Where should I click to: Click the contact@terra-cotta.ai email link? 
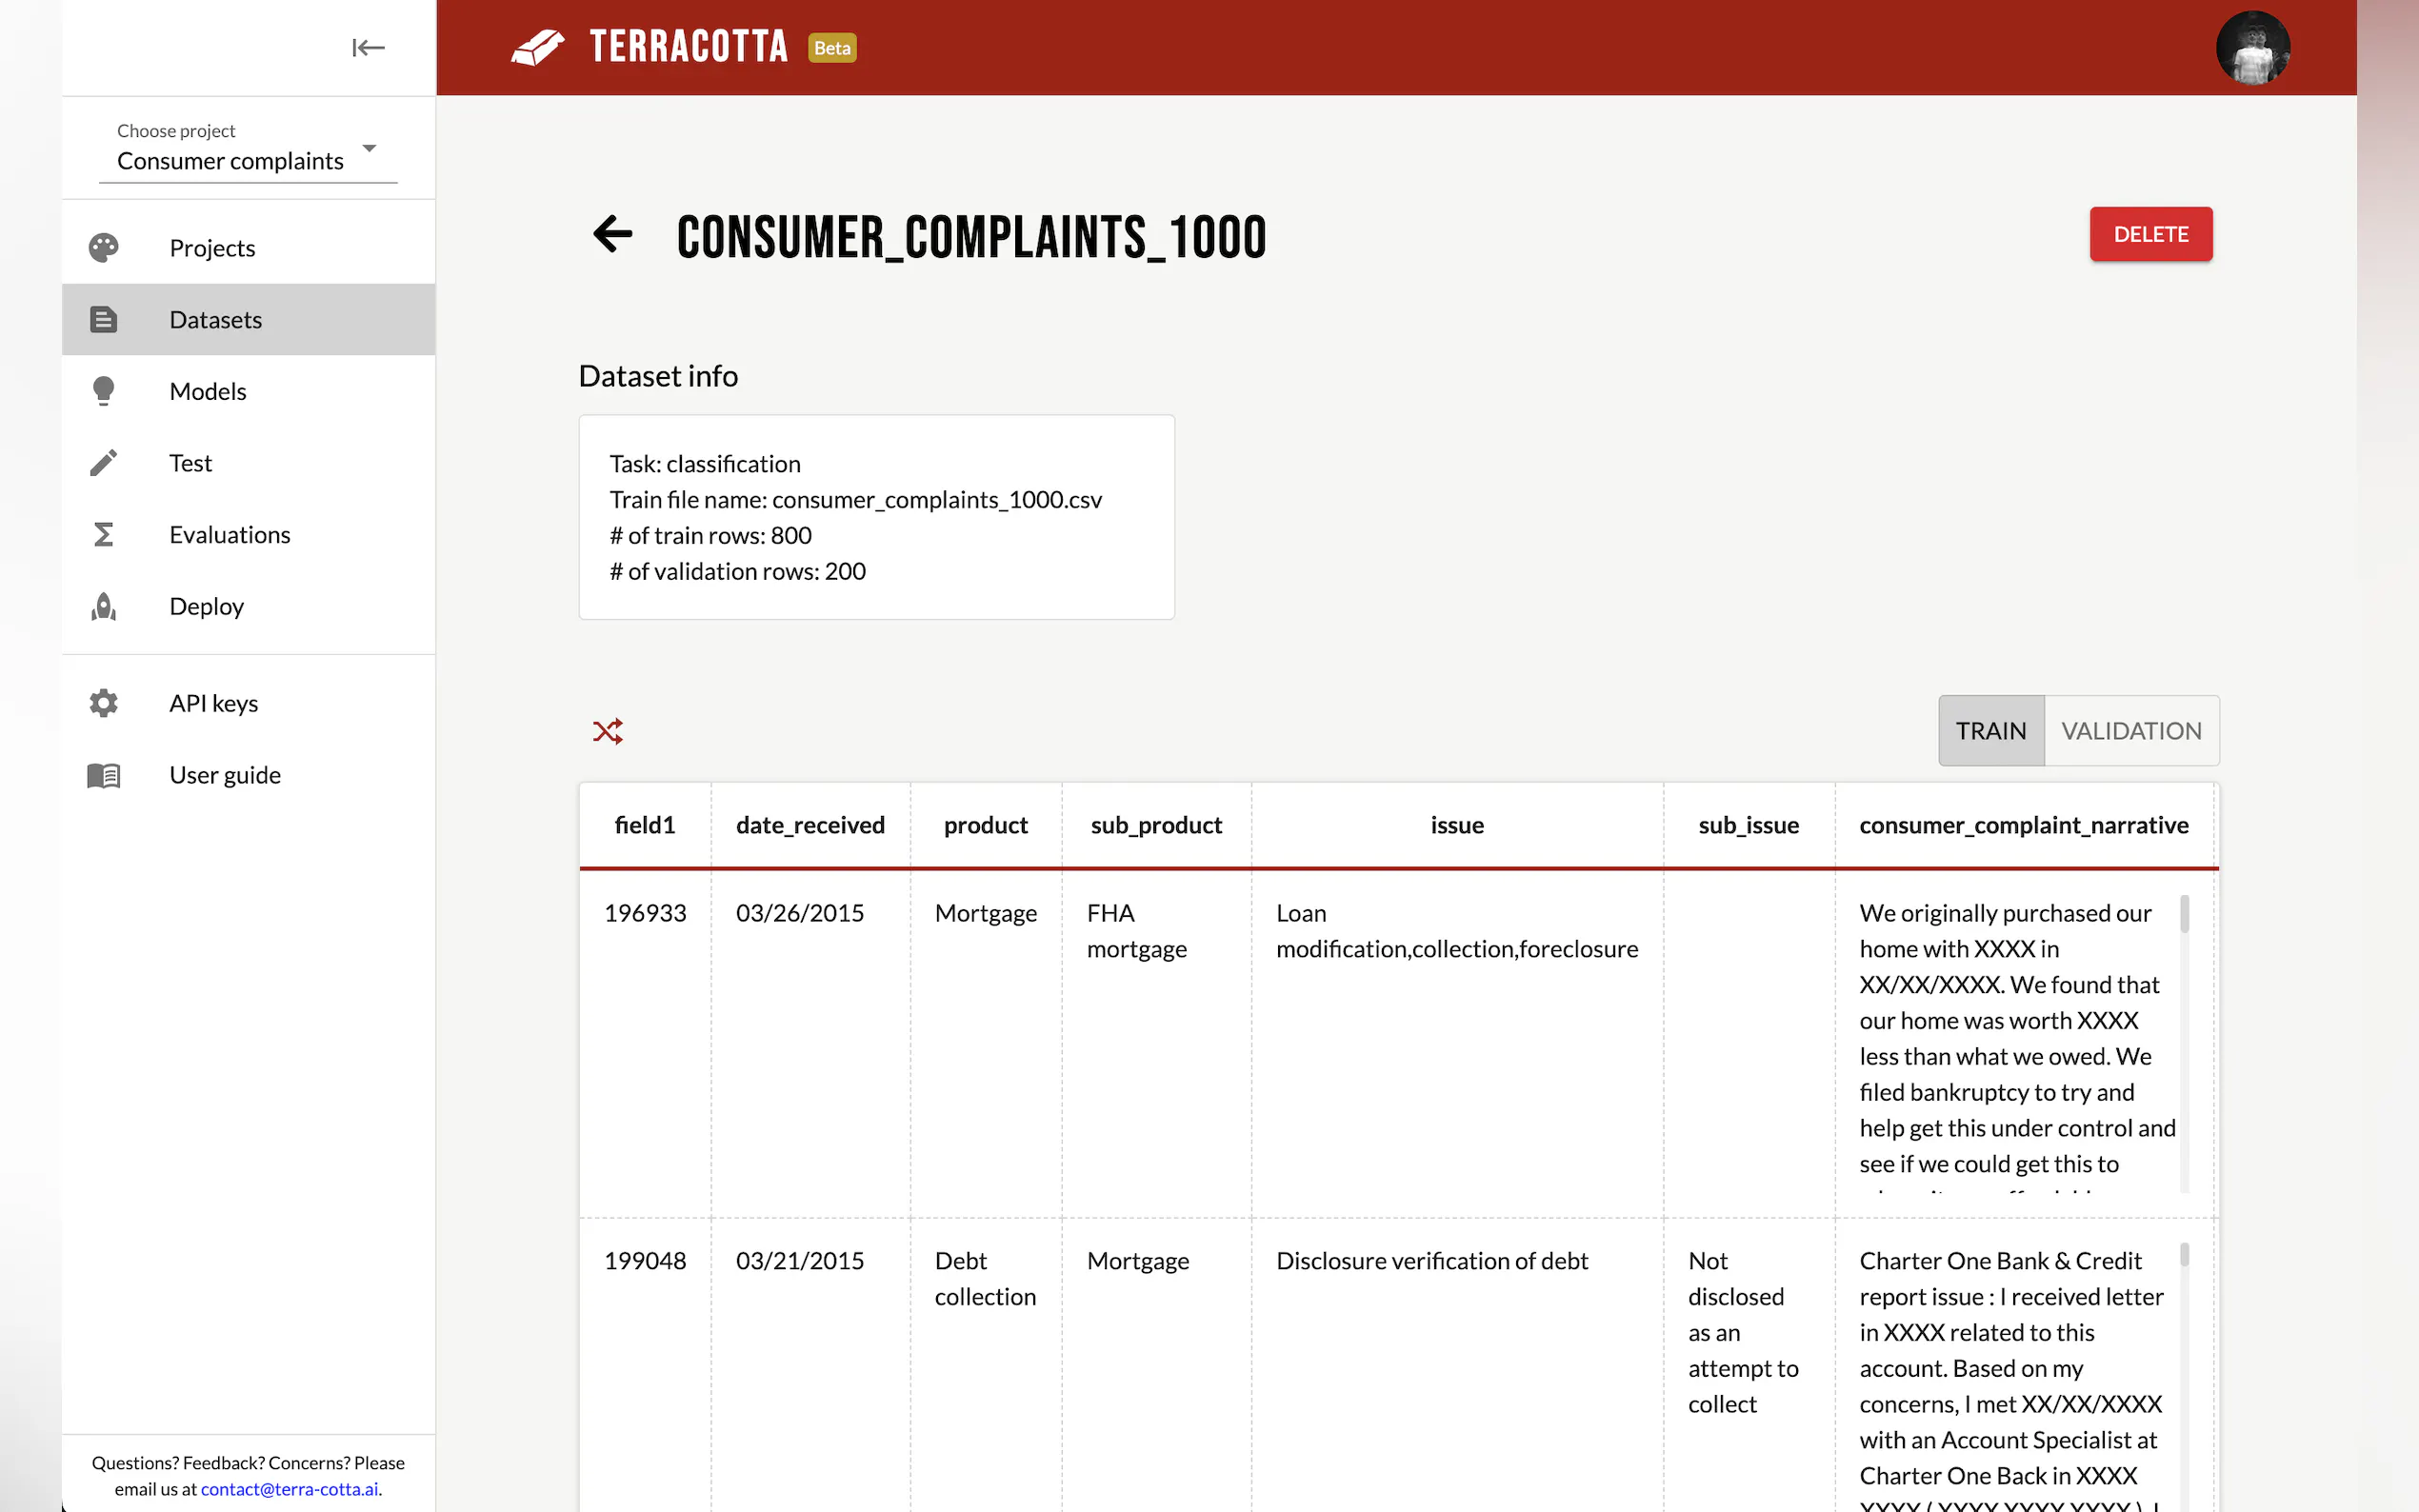(289, 1489)
